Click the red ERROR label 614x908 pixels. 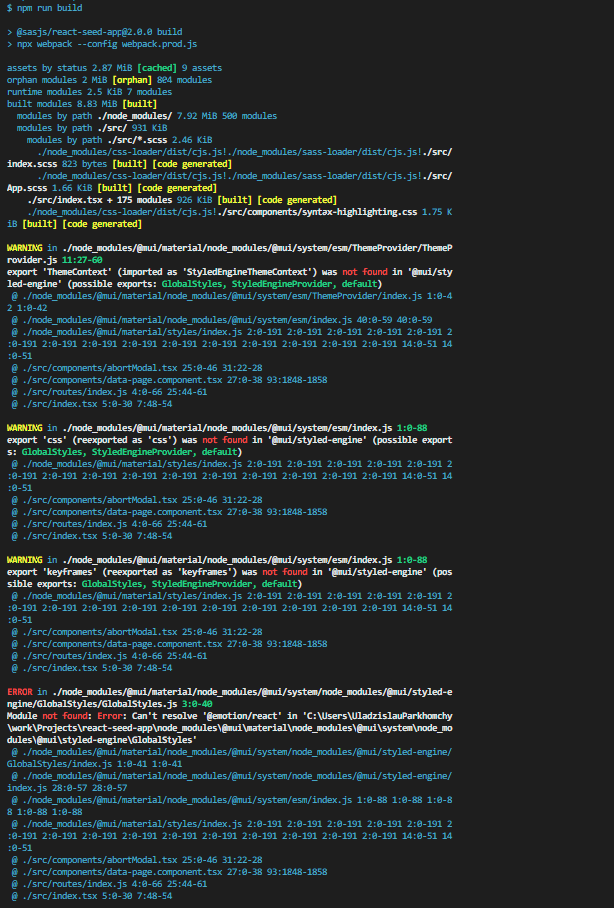(20, 692)
